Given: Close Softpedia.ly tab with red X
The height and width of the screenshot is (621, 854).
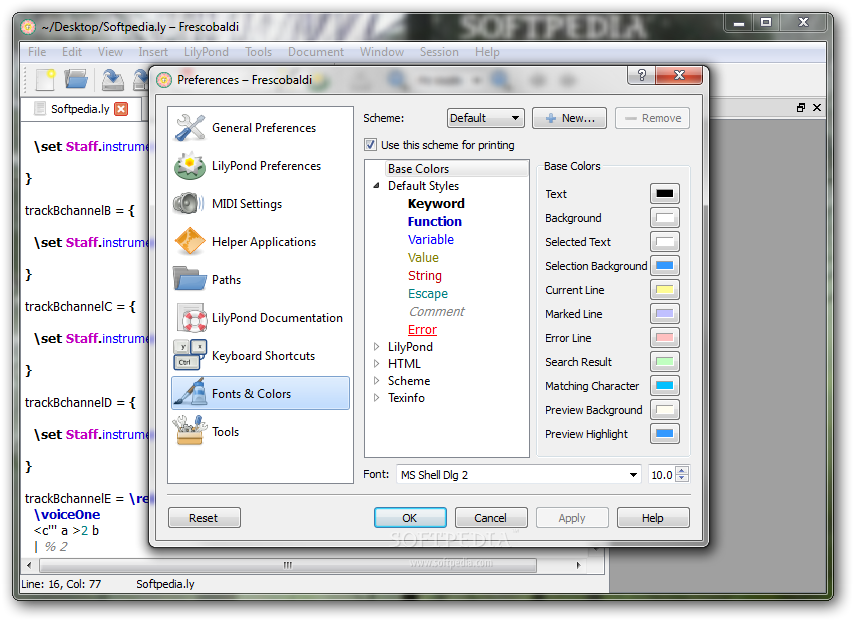Looking at the screenshot, I should pyautogui.click(x=121, y=109).
